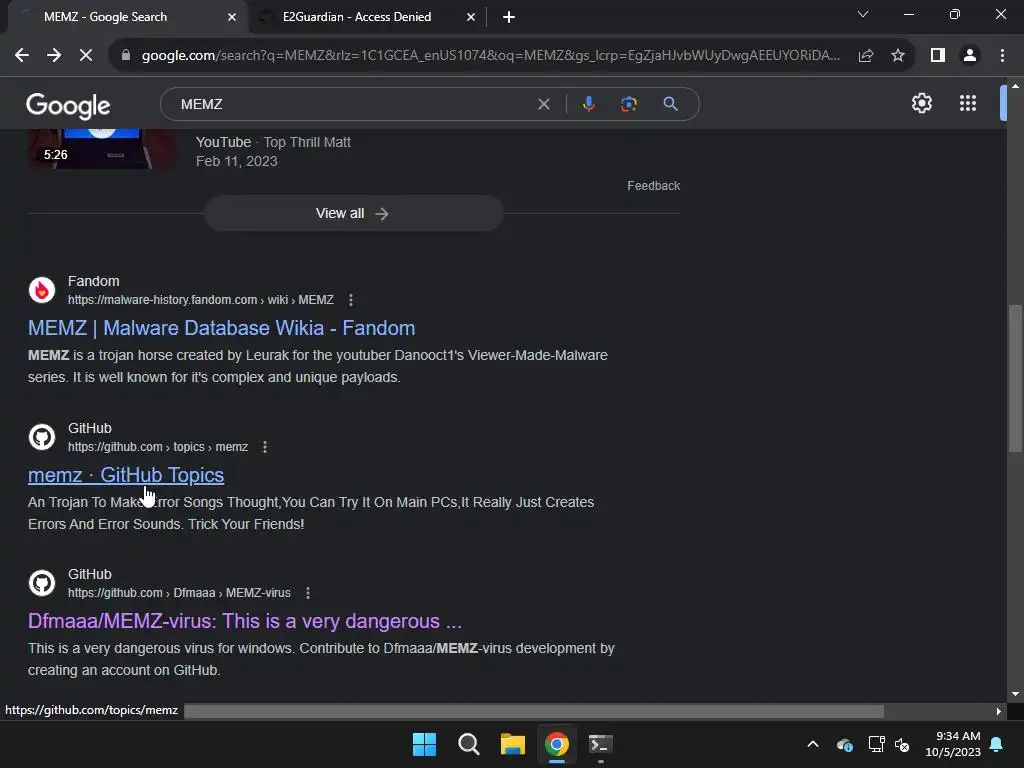Open memz GitHub Topics link
The width and height of the screenshot is (1024, 768).
126,475
